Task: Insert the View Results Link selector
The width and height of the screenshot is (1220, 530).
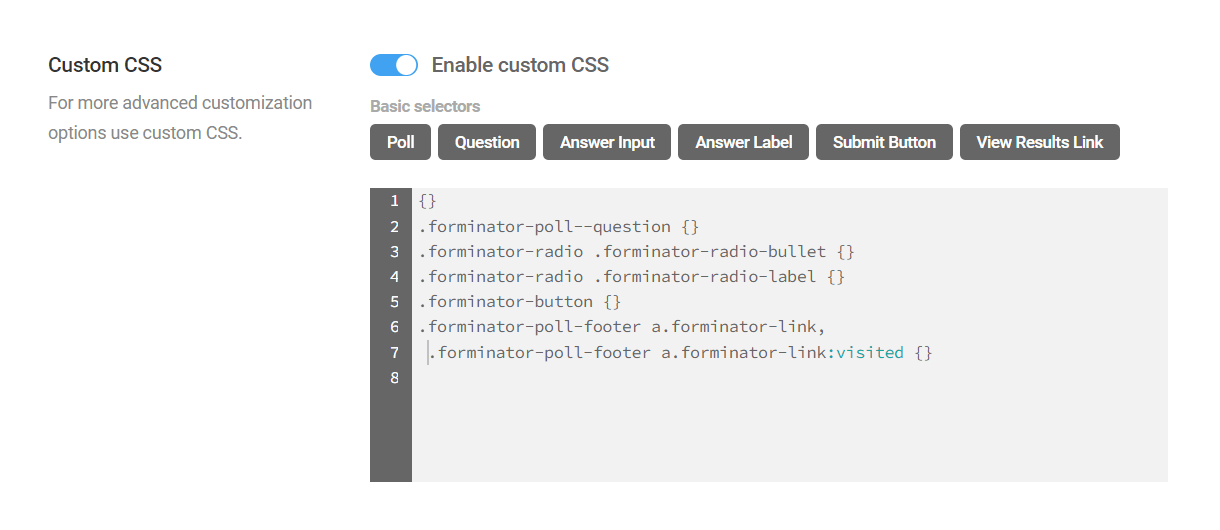Action: click(1040, 142)
